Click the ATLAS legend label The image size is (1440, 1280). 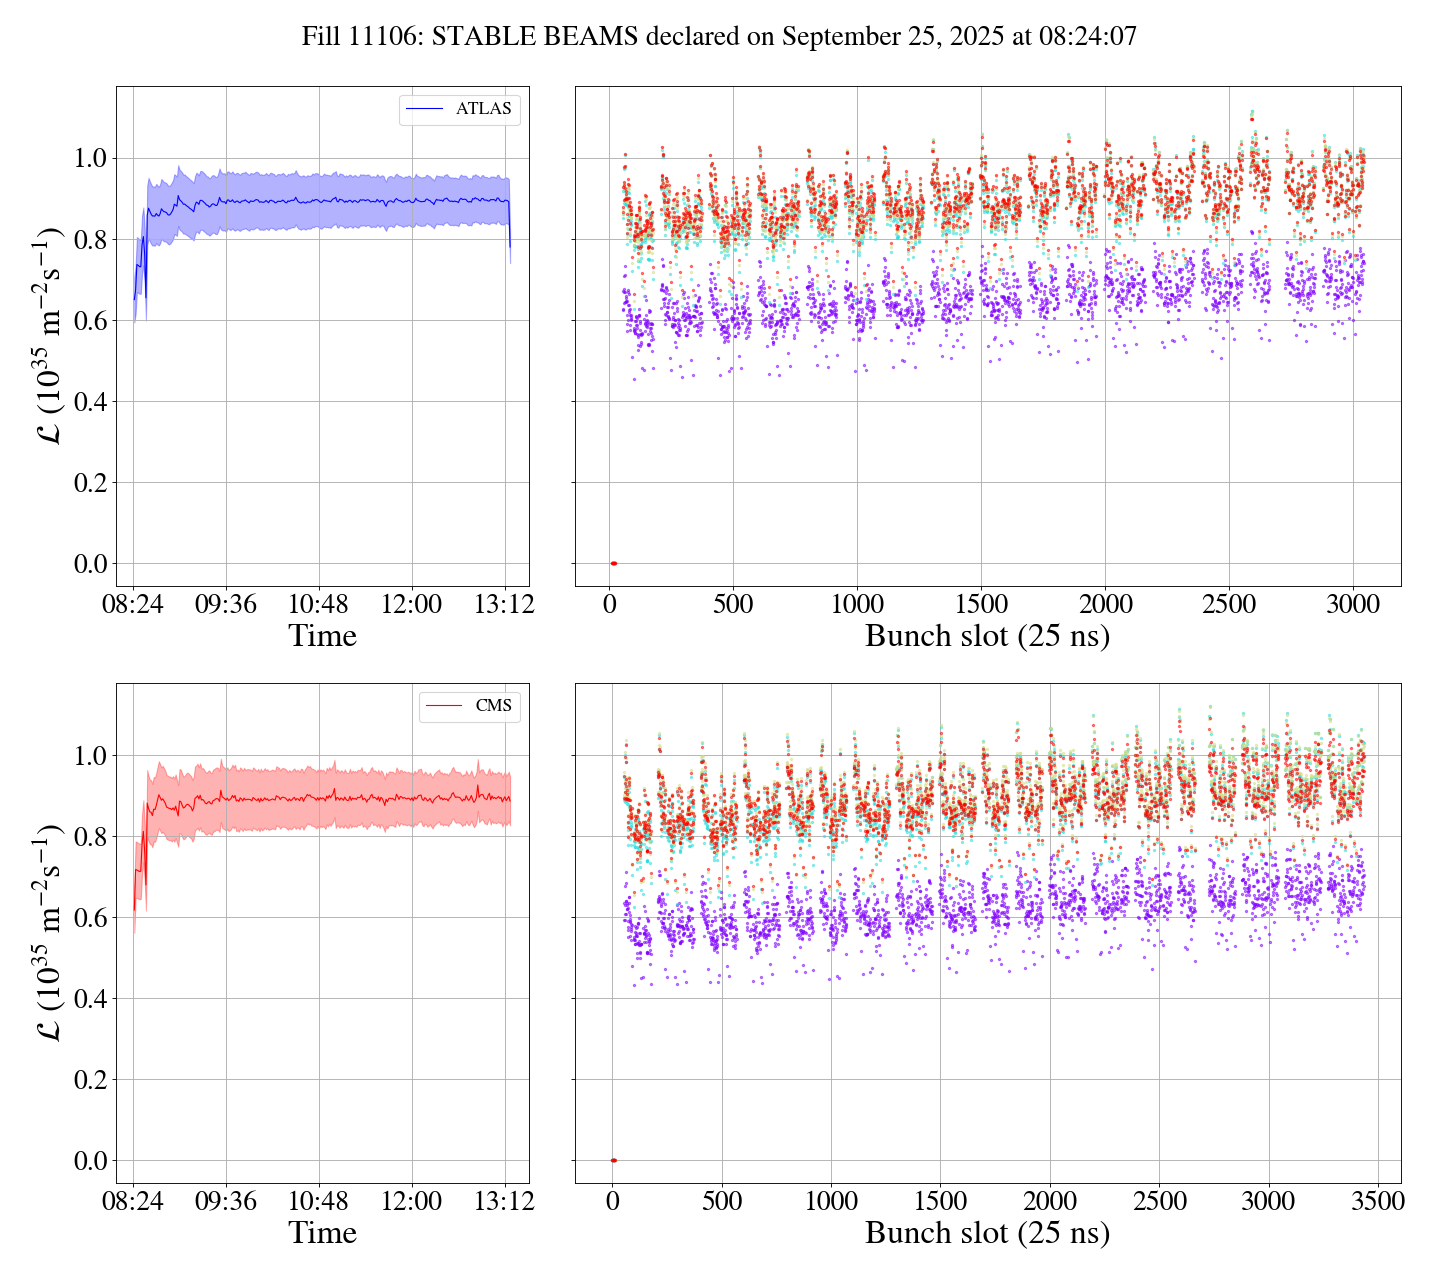[x=483, y=109]
